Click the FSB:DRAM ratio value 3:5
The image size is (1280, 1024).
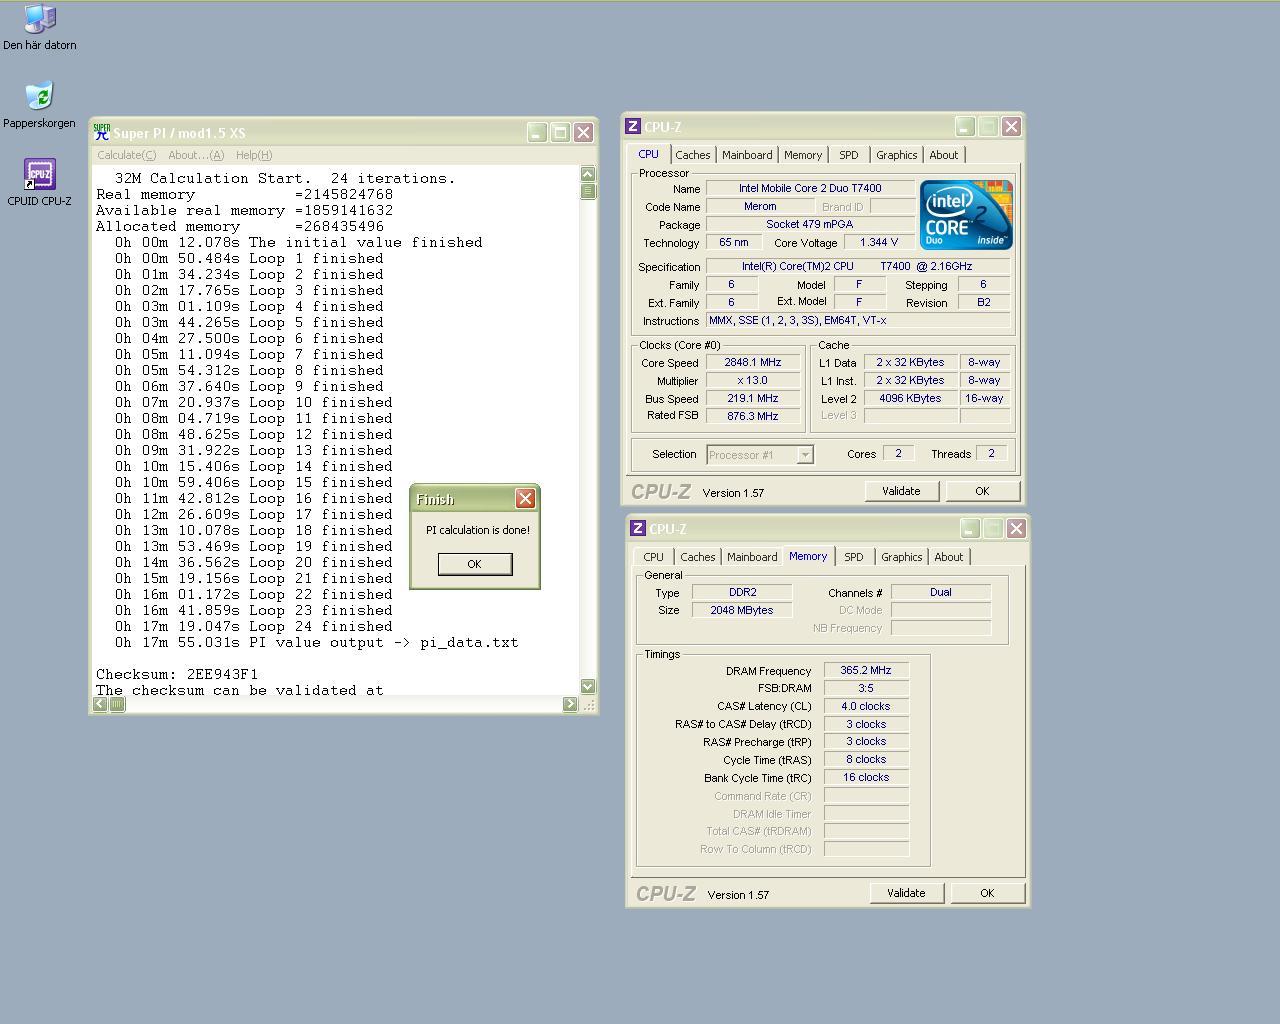pyautogui.click(x=866, y=688)
